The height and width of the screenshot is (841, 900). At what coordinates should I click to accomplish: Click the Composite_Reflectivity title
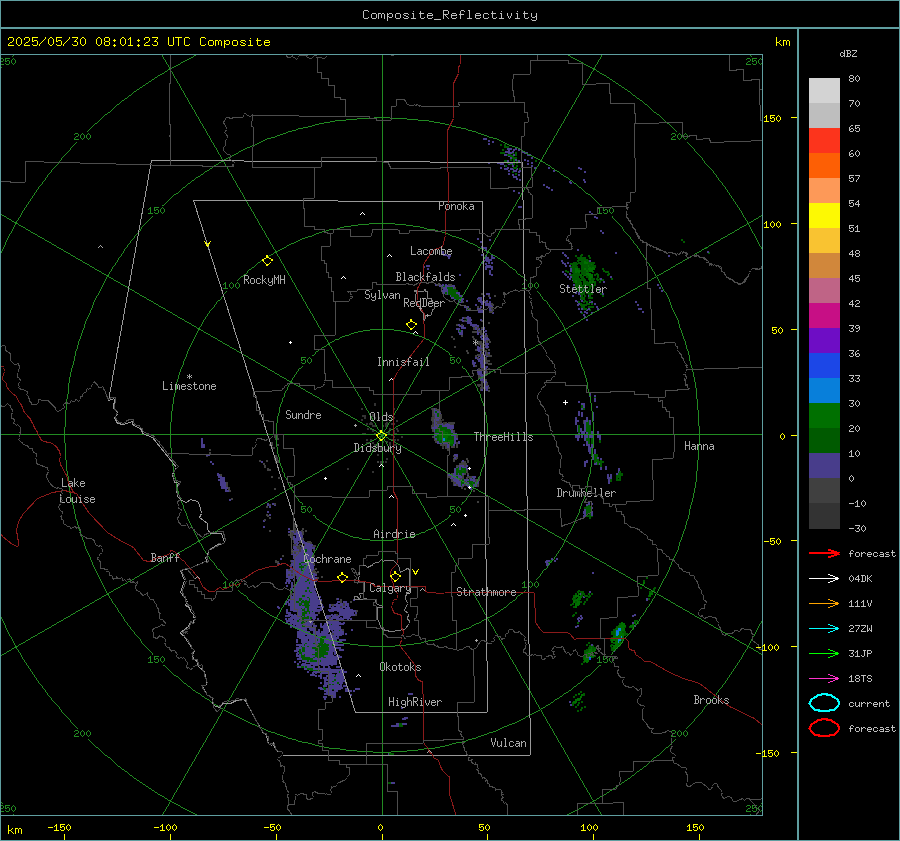pyautogui.click(x=450, y=15)
